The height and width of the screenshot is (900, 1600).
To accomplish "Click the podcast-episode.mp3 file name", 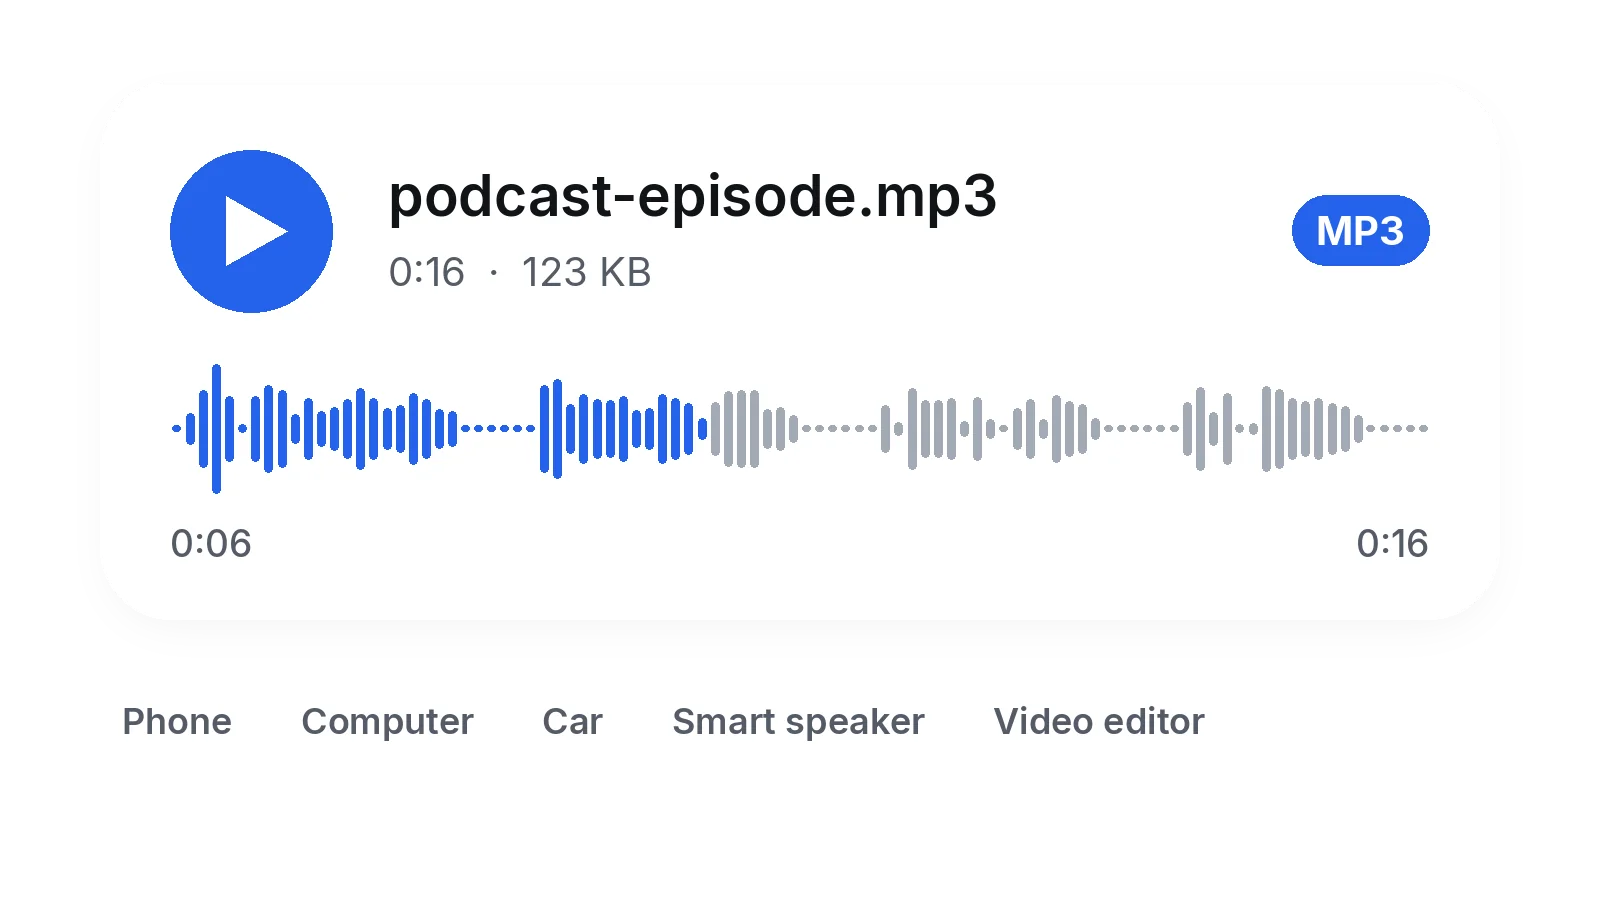I will (692, 196).
